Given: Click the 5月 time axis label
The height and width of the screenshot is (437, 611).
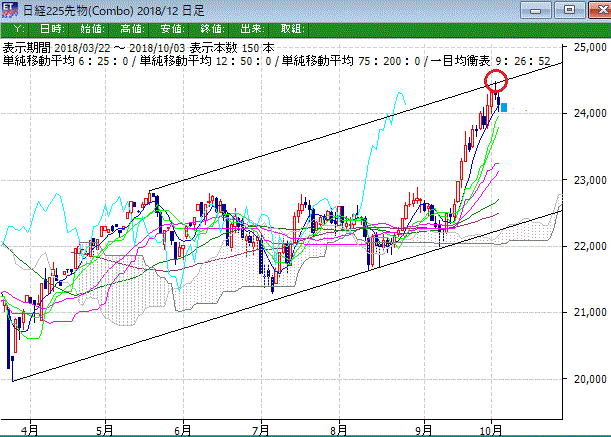Looking at the screenshot, I should (105, 430).
